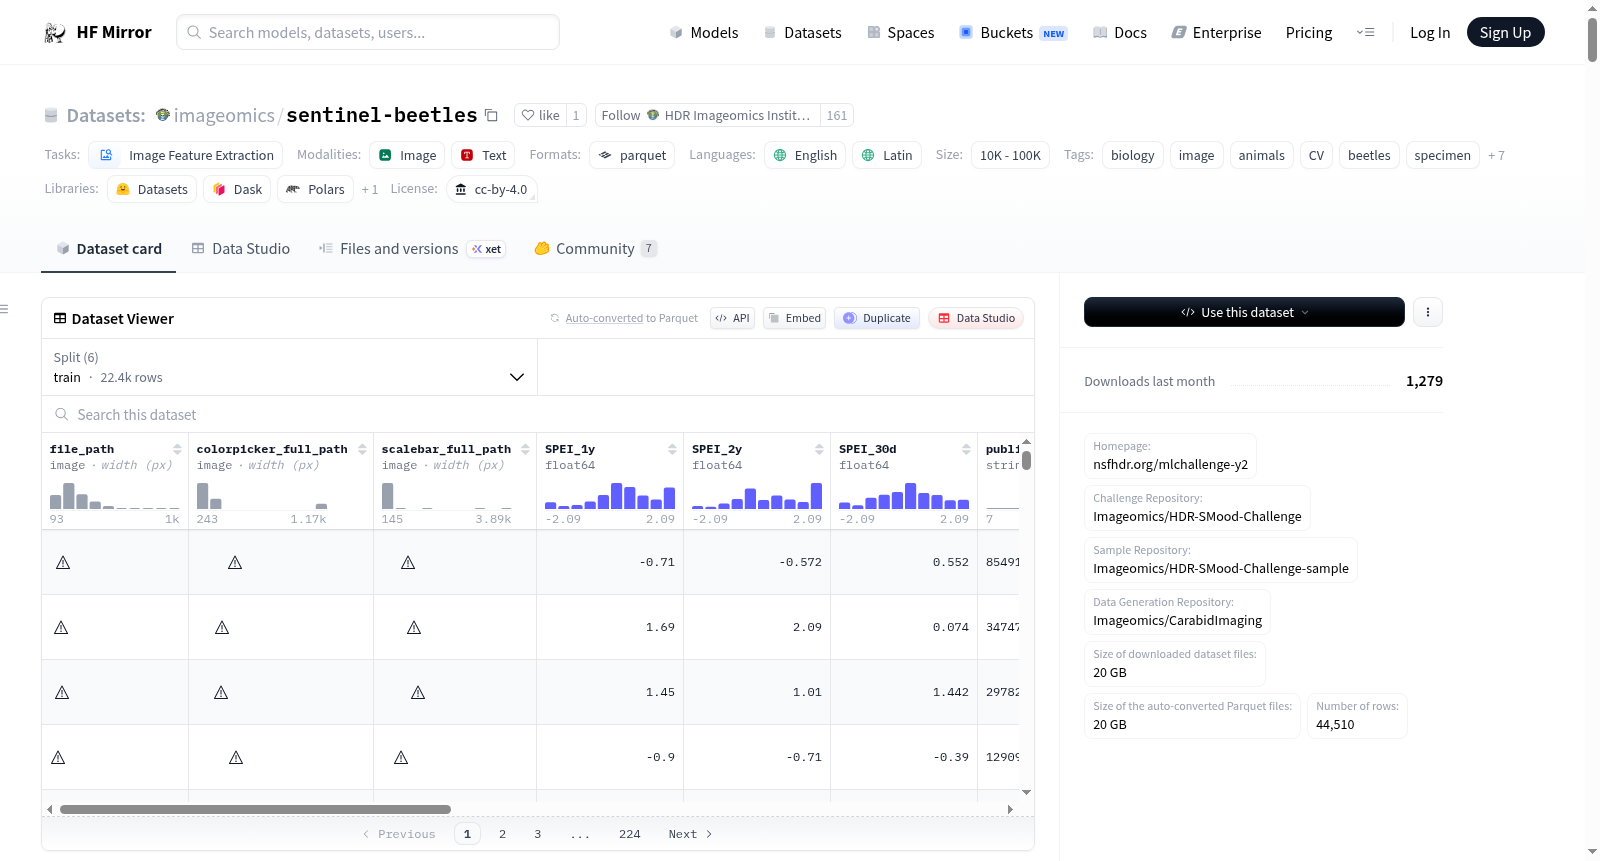This screenshot has height=861, width=1600.
Task: Click the Embed button
Action: [794, 318]
